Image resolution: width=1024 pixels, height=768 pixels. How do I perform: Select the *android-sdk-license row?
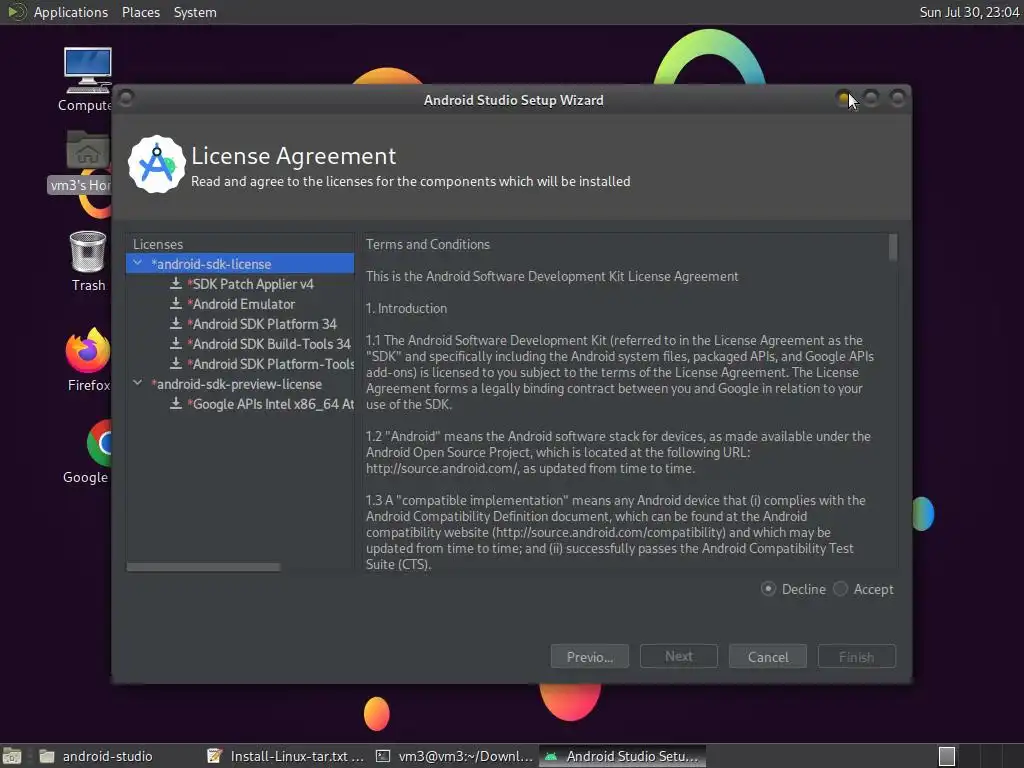tap(240, 264)
